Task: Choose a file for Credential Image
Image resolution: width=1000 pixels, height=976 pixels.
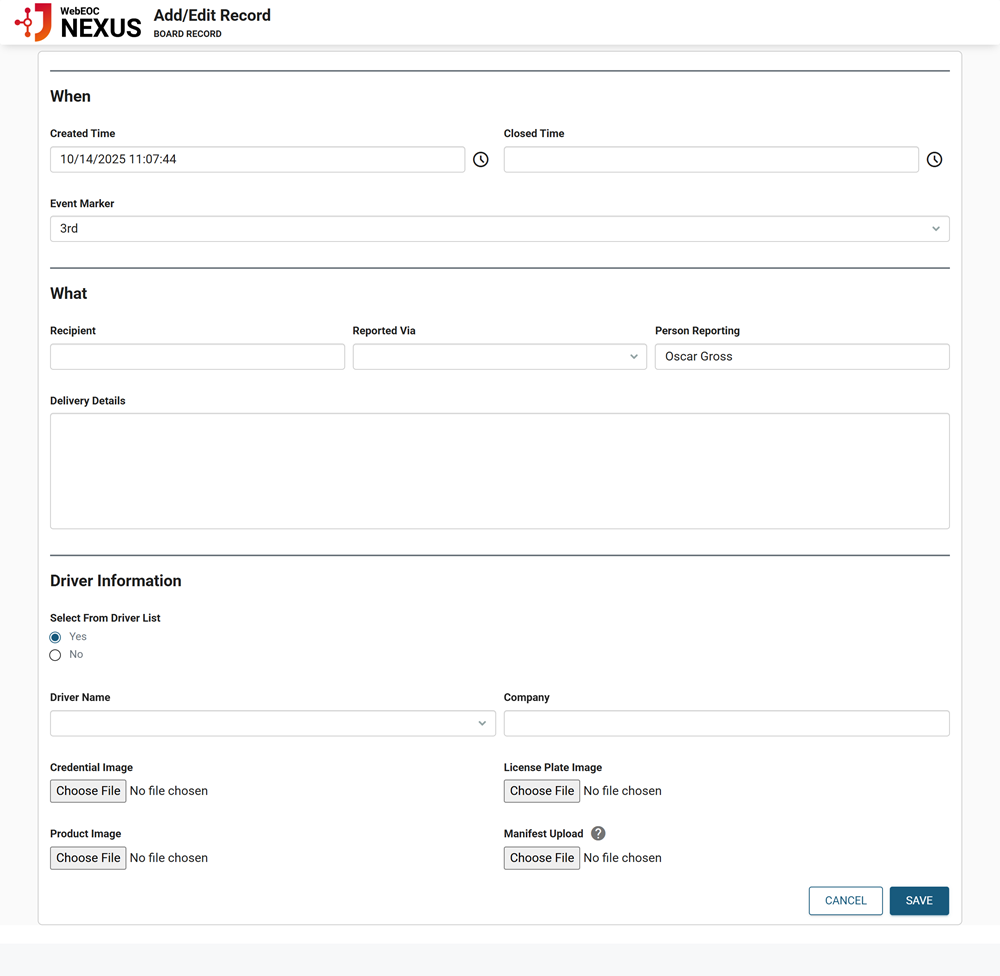Action: [88, 791]
